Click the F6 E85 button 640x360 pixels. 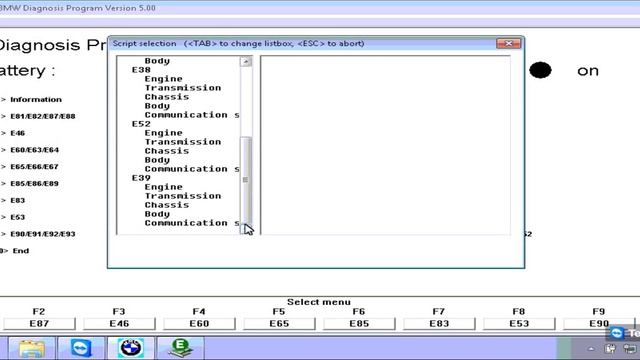[359, 324]
